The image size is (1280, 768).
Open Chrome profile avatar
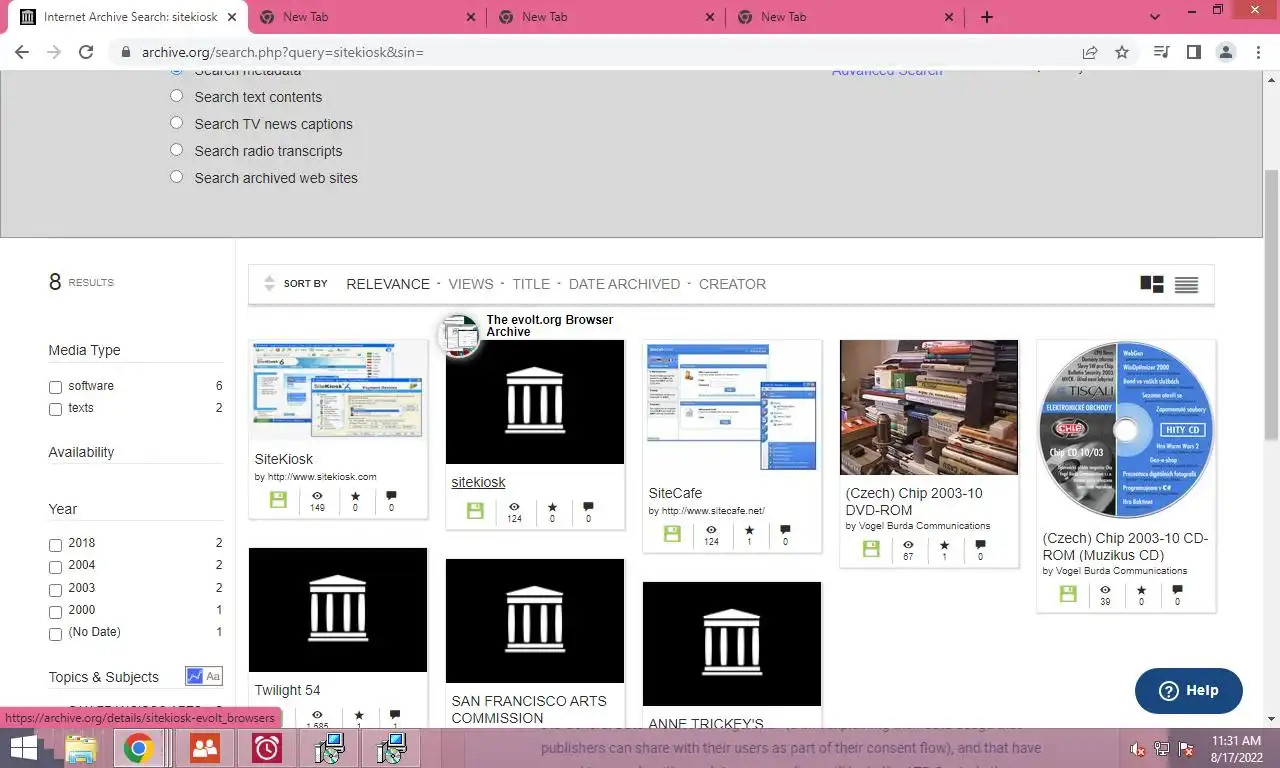click(1225, 52)
